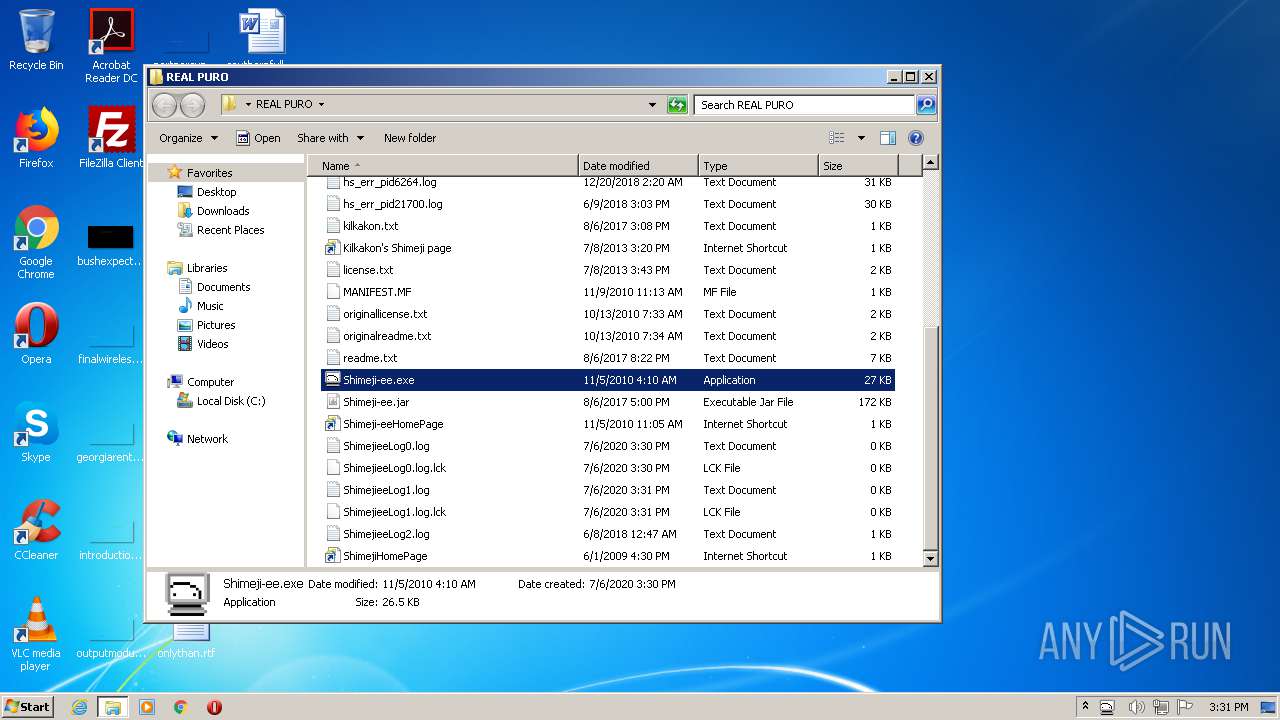
Task: Open FileZilla Client desktop shortcut
Action: [x=111, y=138]
